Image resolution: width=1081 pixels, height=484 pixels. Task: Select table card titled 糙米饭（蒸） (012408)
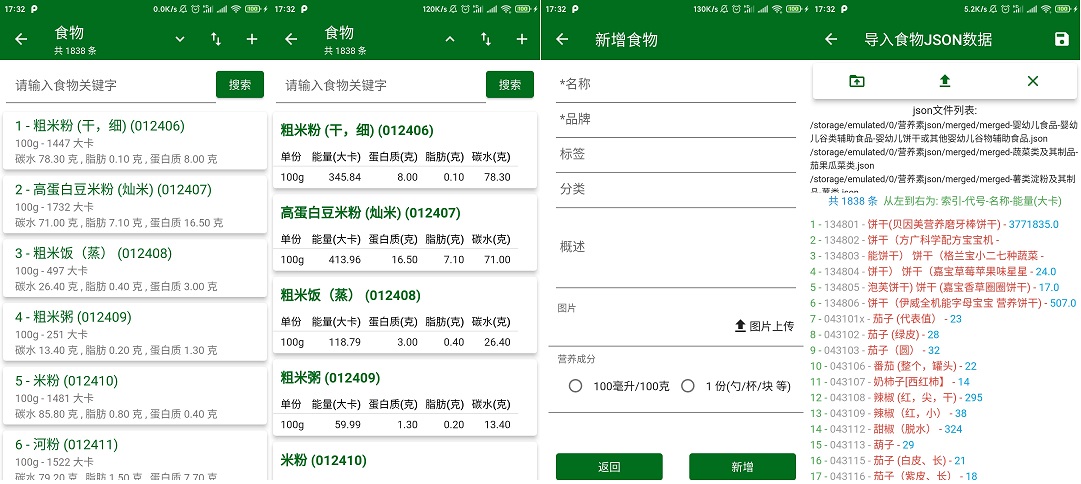[405, 315]
